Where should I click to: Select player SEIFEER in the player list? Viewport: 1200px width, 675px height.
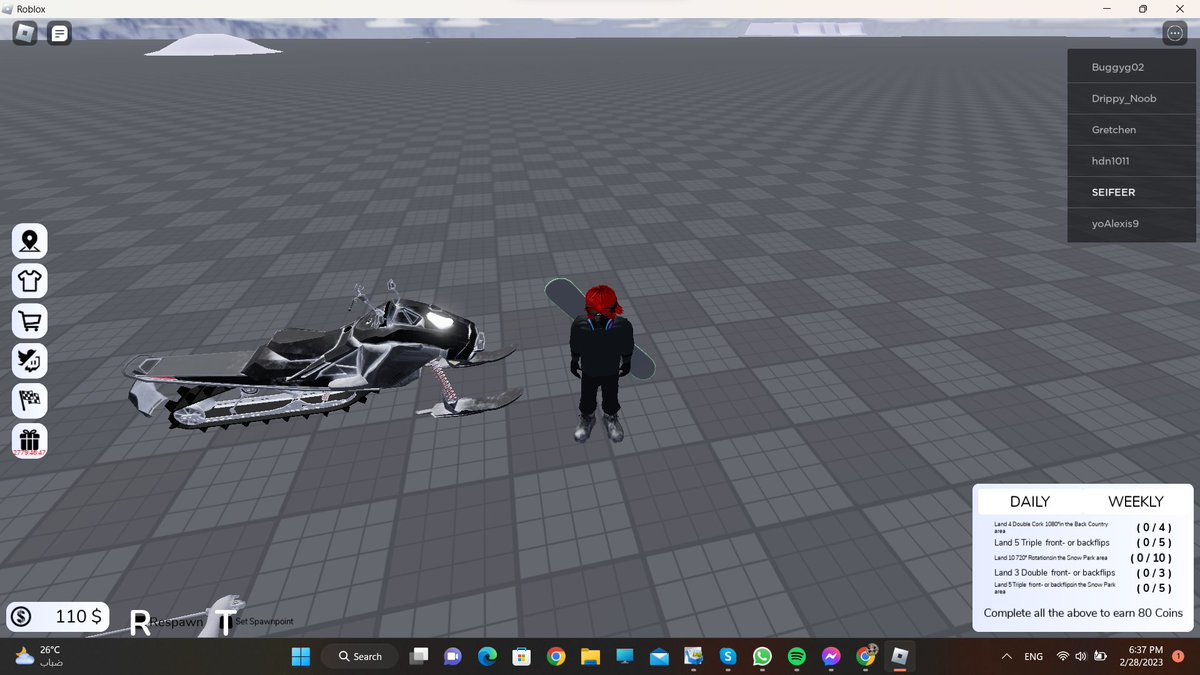point(1131,192)
